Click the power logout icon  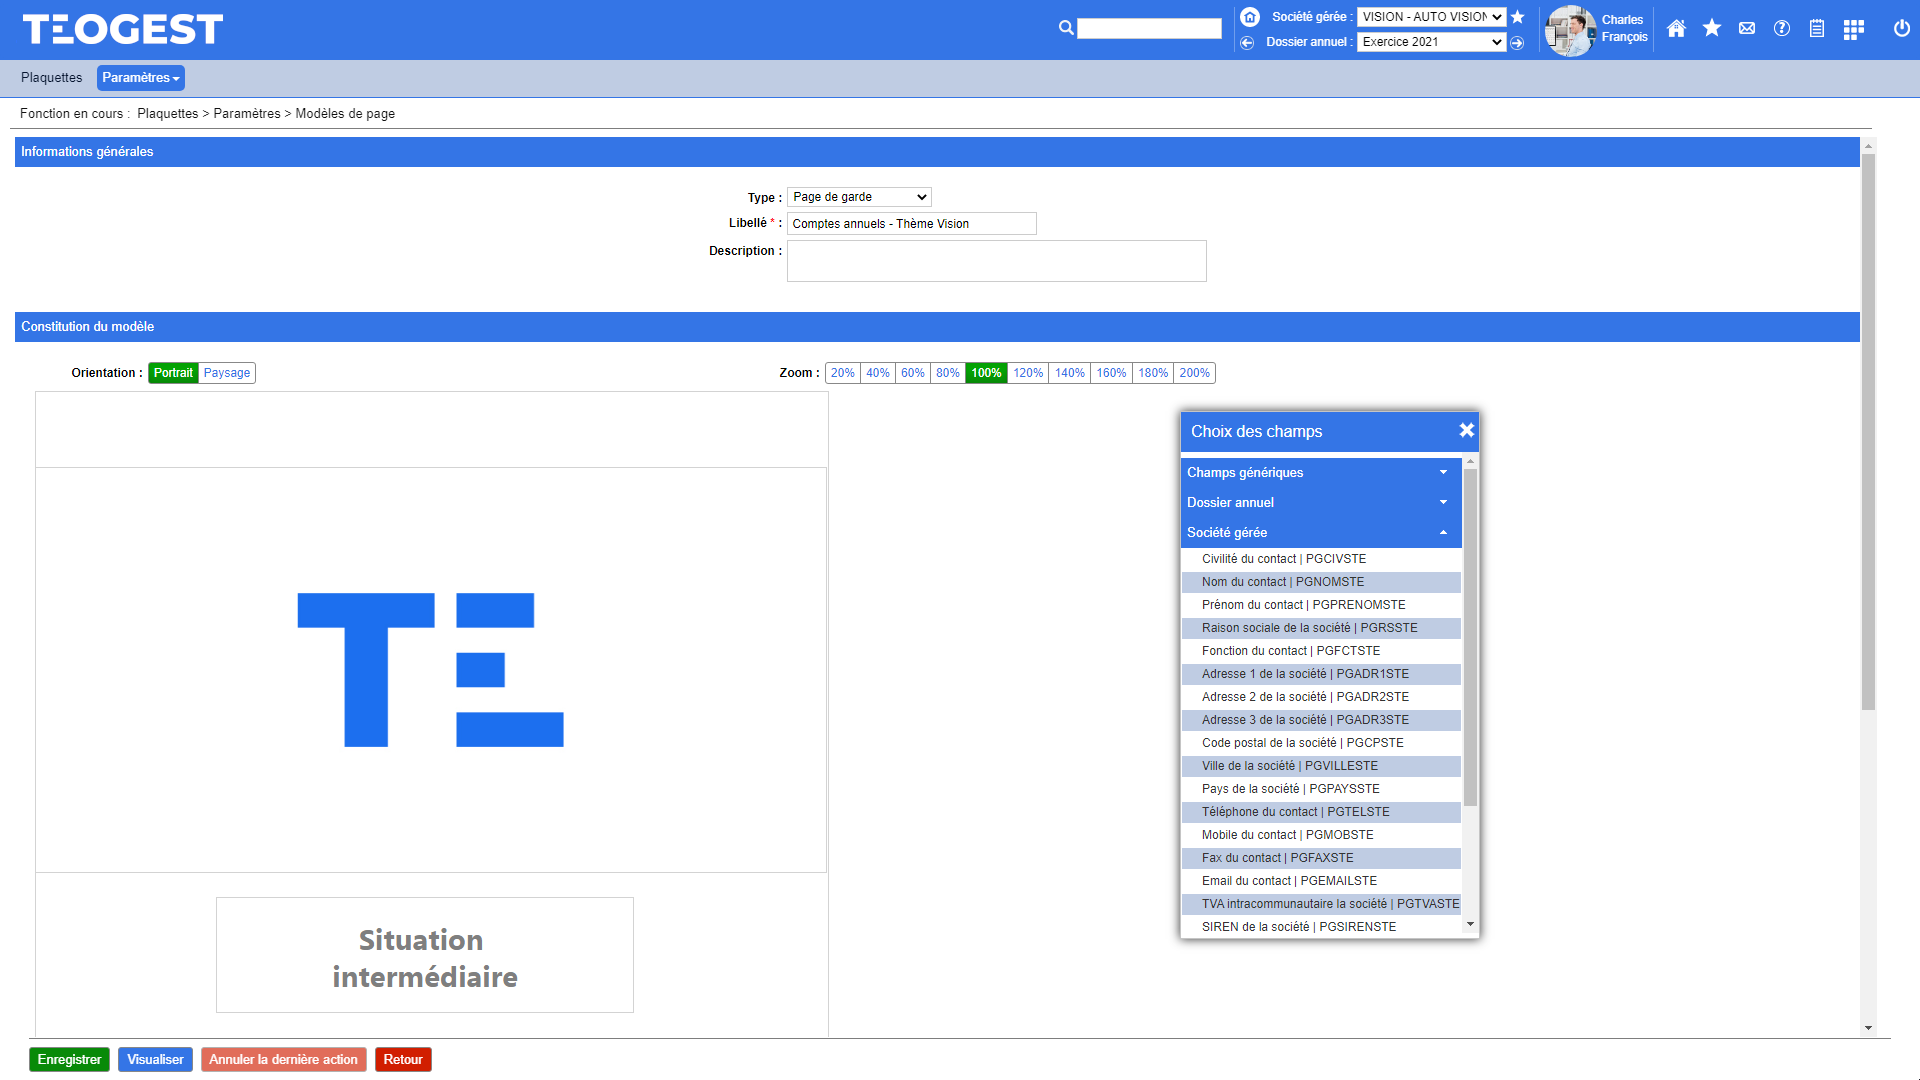coord(1902,28)
